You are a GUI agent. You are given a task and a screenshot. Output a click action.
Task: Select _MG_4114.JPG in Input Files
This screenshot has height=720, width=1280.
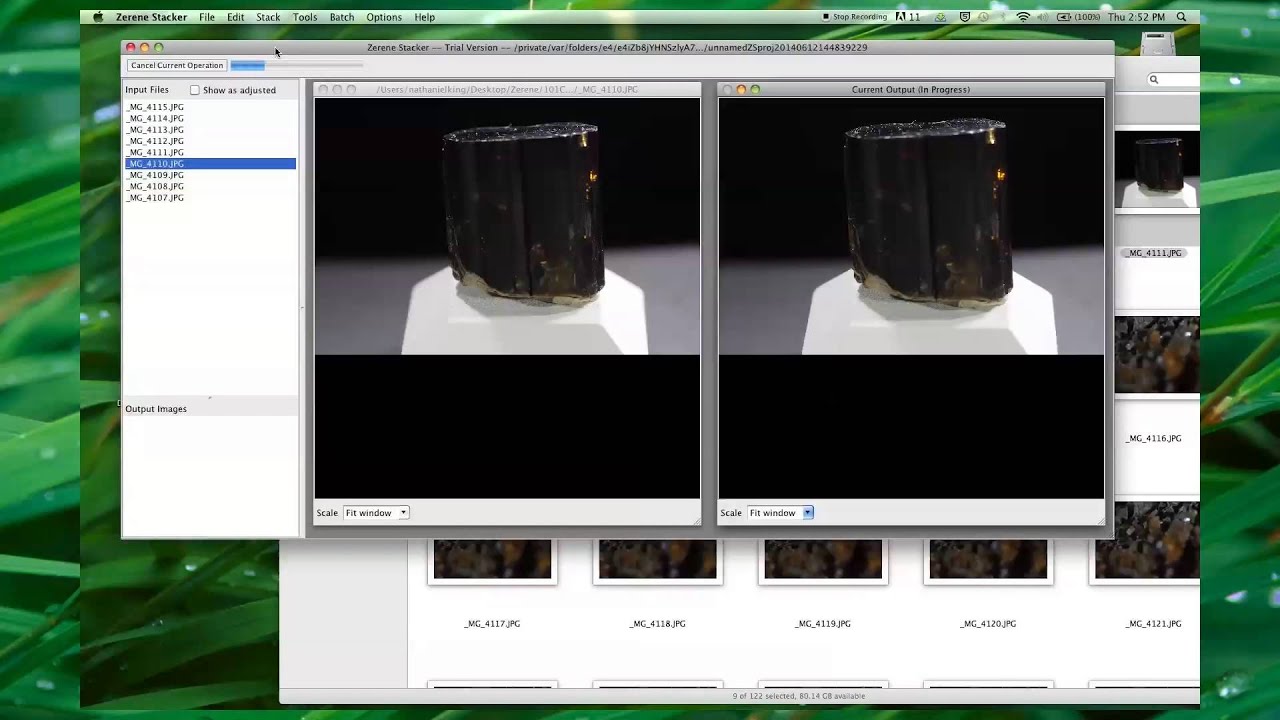tap(210, 118)
